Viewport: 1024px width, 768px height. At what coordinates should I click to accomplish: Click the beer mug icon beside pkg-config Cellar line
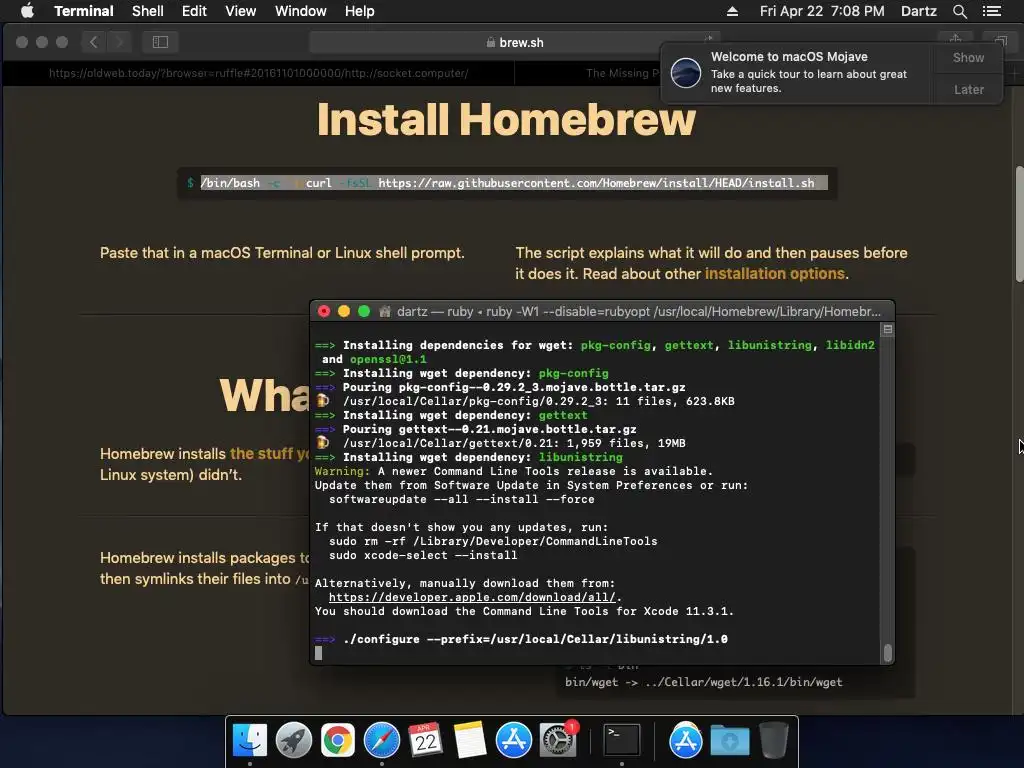(x=323, y=400)
